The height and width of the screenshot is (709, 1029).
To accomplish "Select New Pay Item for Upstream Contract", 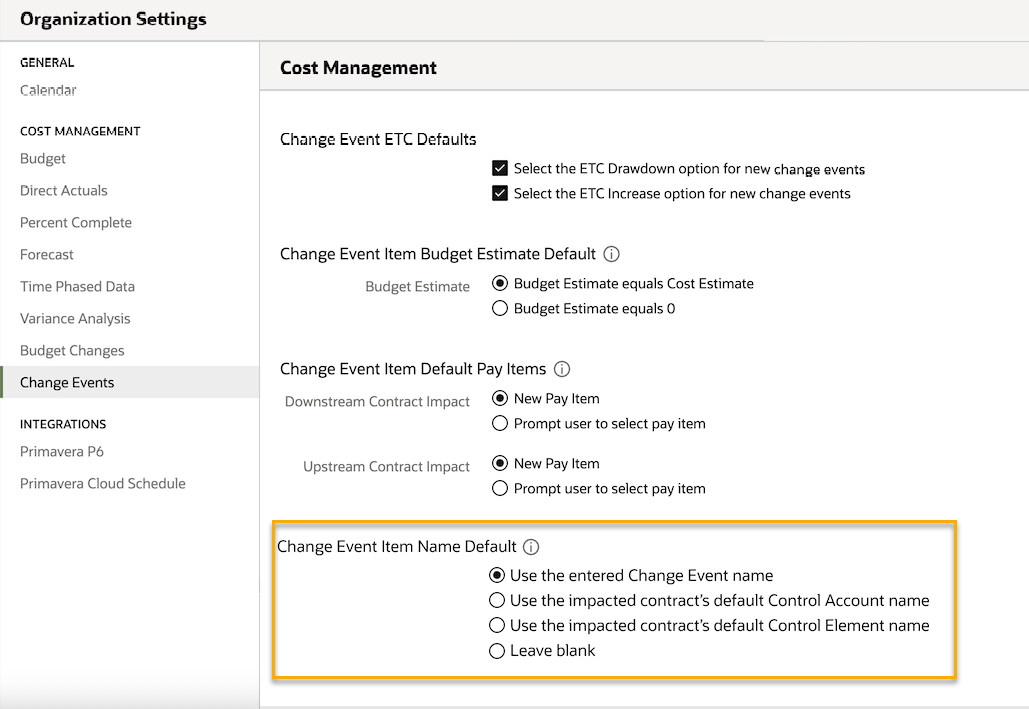I will click(501, 464).
